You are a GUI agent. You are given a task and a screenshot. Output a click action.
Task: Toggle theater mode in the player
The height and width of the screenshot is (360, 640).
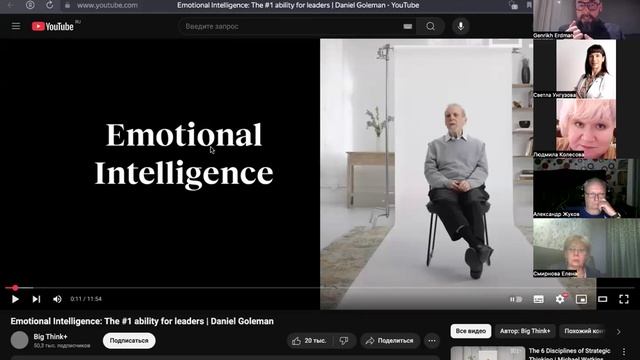click(602, 299)
